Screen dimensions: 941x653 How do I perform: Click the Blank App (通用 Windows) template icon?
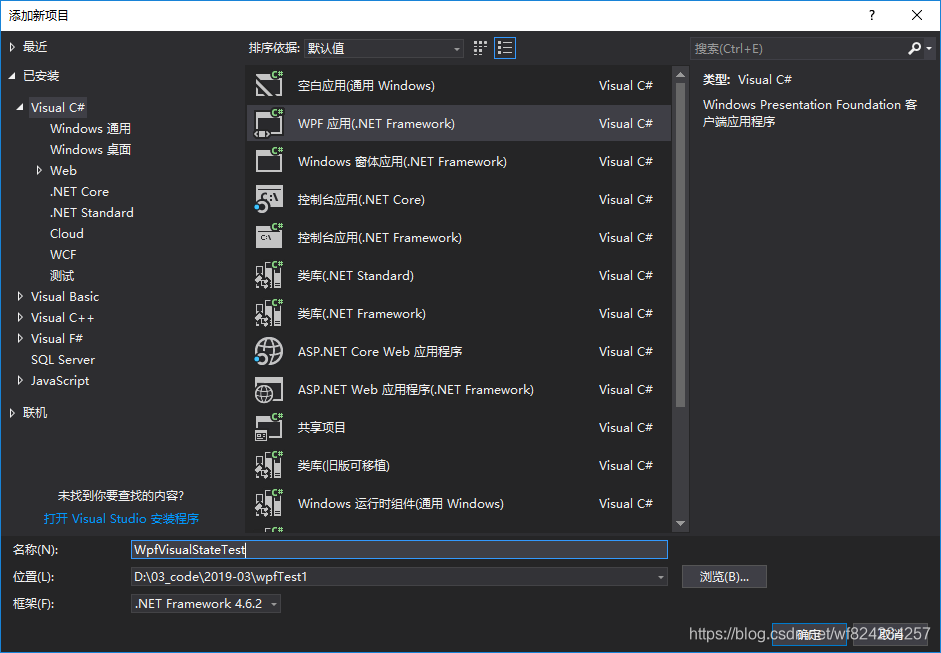click(269, 85)
